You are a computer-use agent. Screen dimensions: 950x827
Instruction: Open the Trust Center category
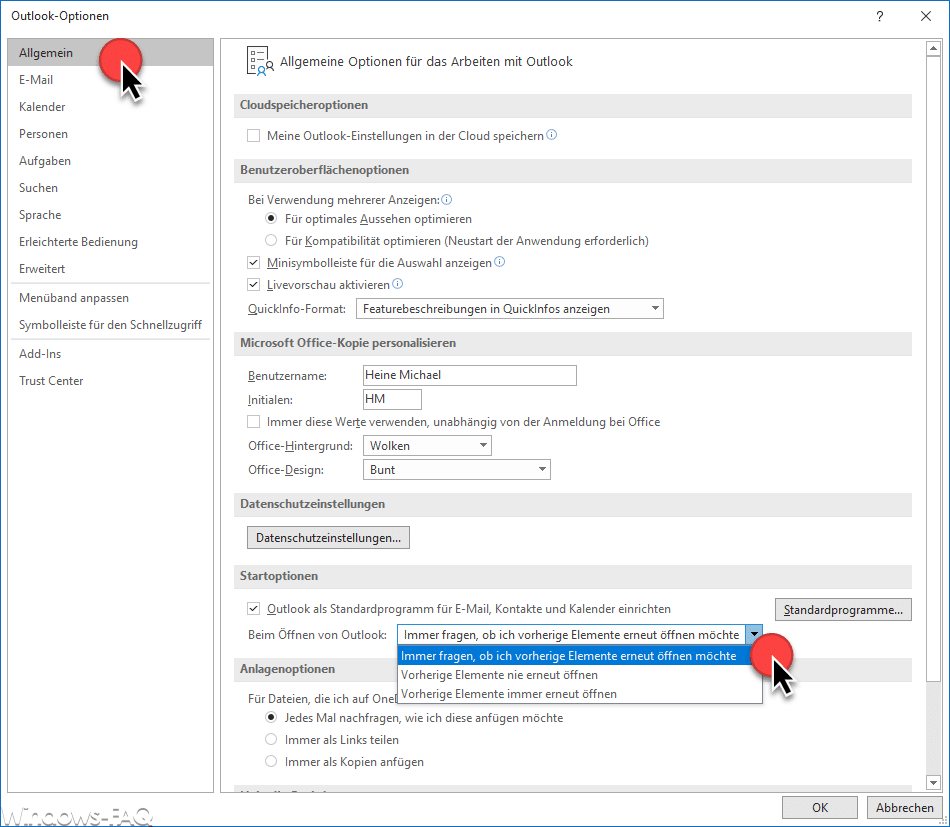click(111, 380)
